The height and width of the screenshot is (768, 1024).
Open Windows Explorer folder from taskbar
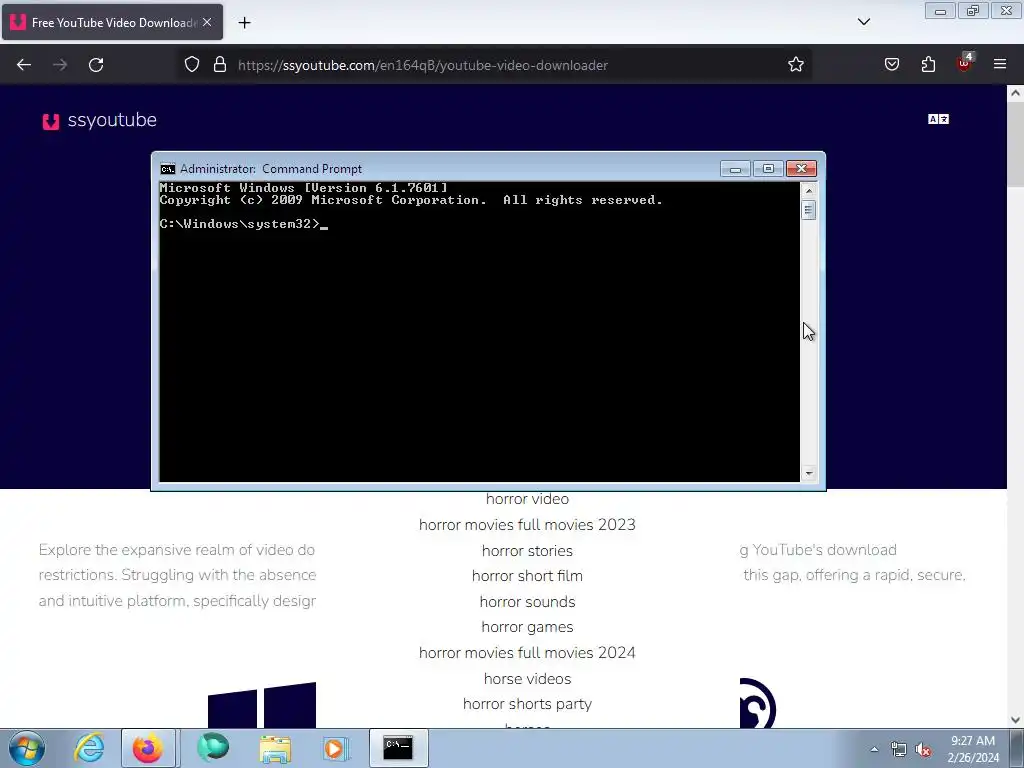click(x=275, y=748)
